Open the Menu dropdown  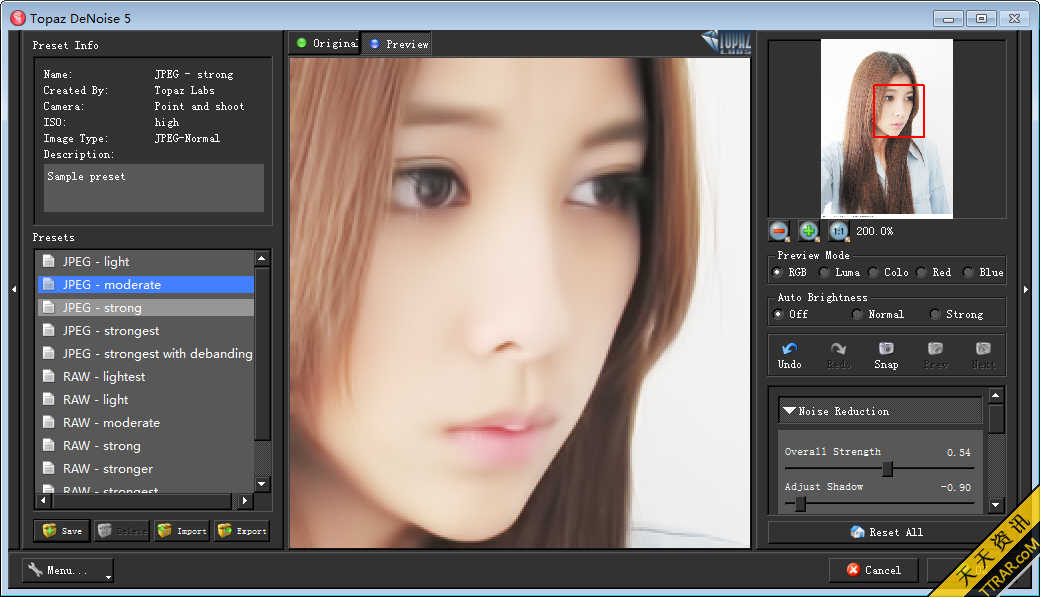(67, 570)
